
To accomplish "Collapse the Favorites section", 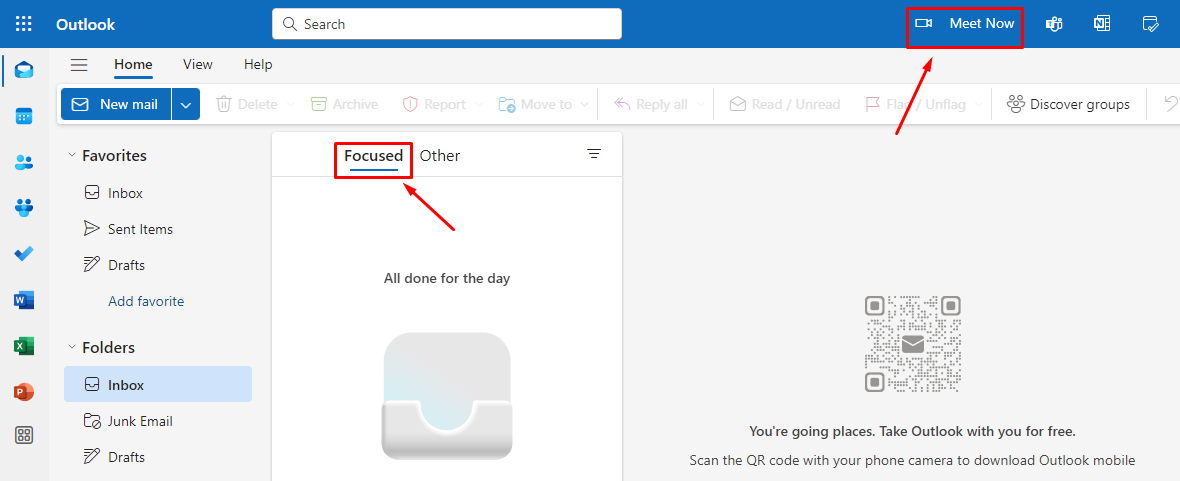I will (72, 155).
